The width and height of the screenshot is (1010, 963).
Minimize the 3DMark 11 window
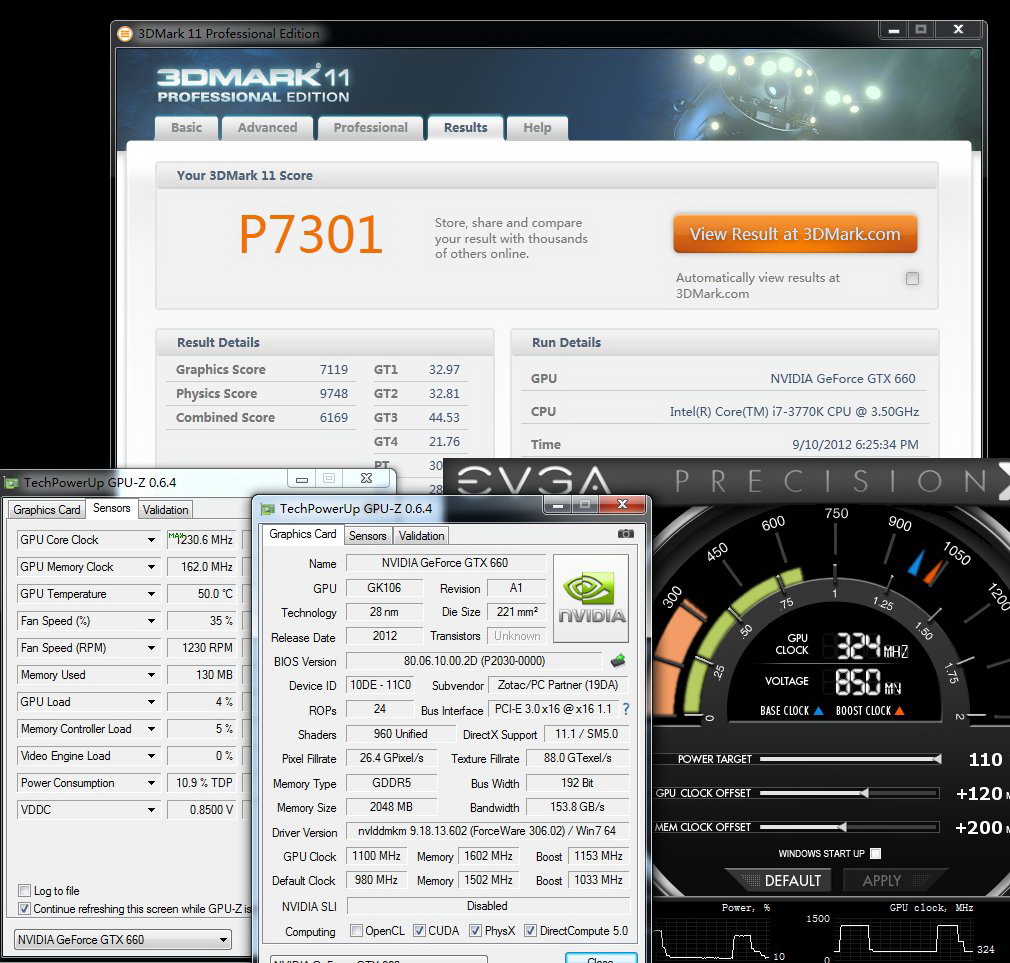894,30
